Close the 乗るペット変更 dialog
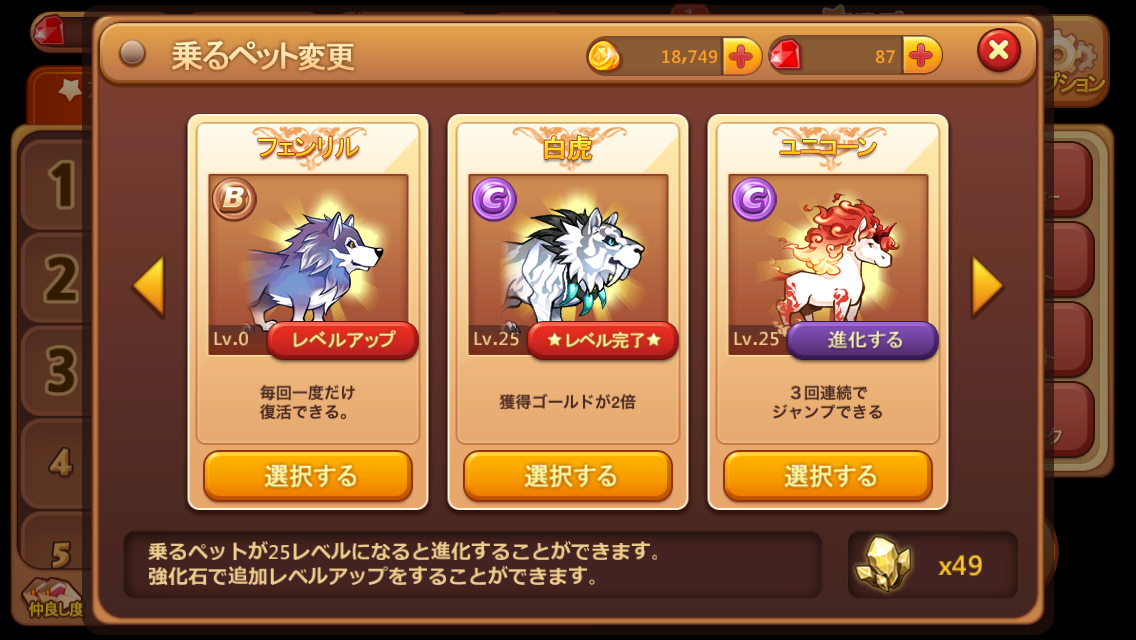This screenshot has width=1136, height=640. tap(999, 51)
